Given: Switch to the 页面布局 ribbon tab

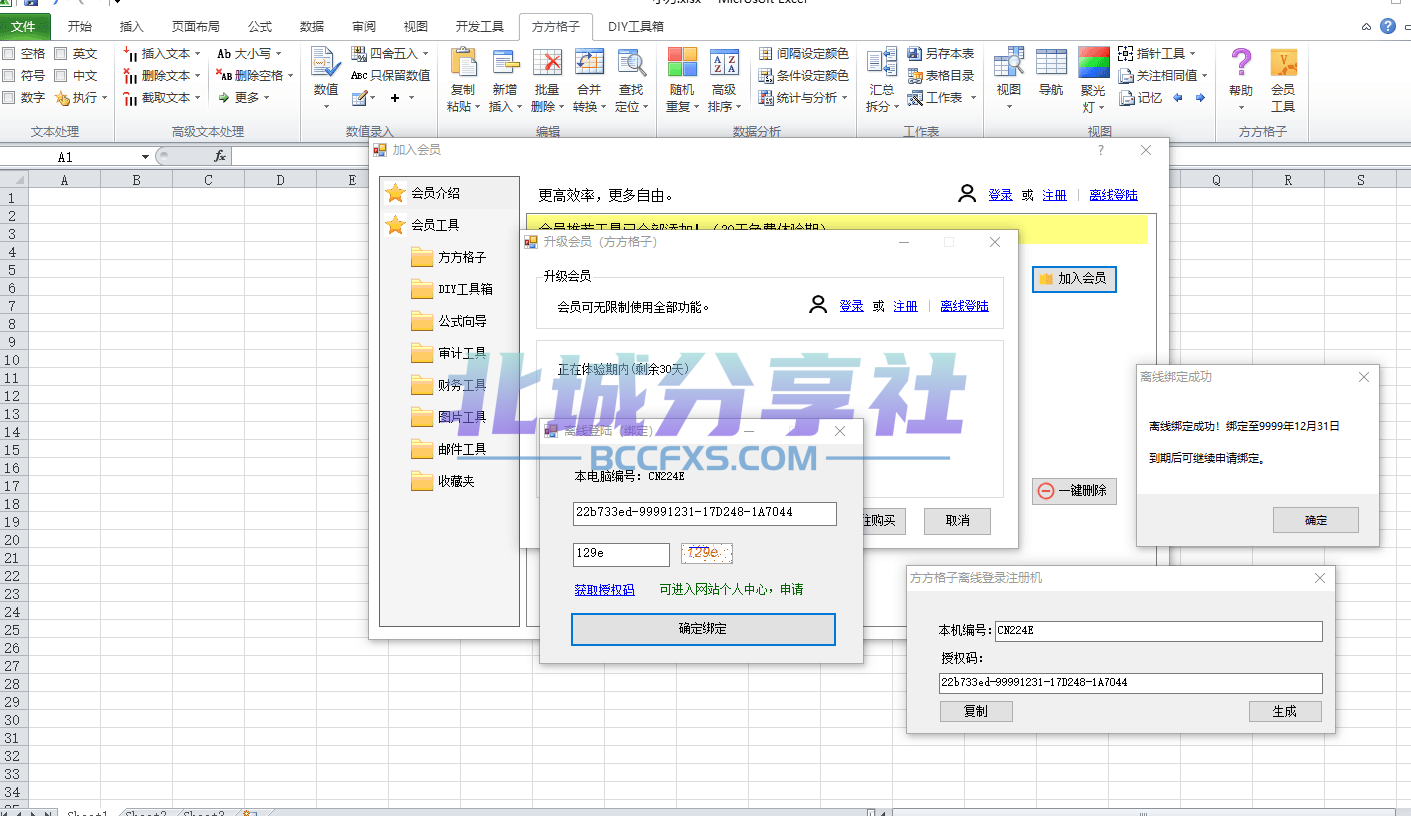Looking at the screenshot, I should coord(196,27).
